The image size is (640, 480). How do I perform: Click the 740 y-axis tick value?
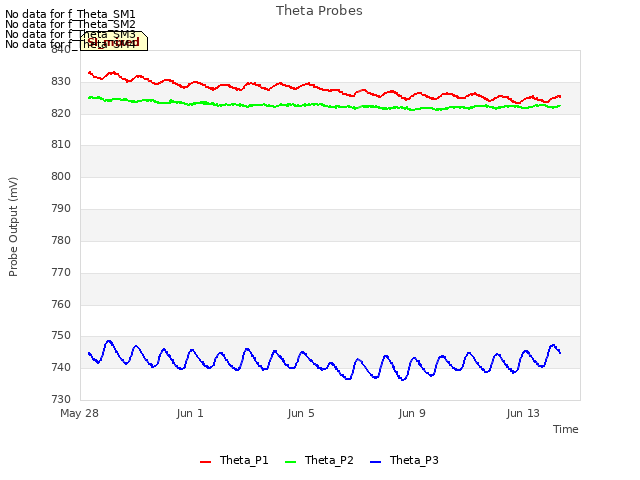pos(61,368)
